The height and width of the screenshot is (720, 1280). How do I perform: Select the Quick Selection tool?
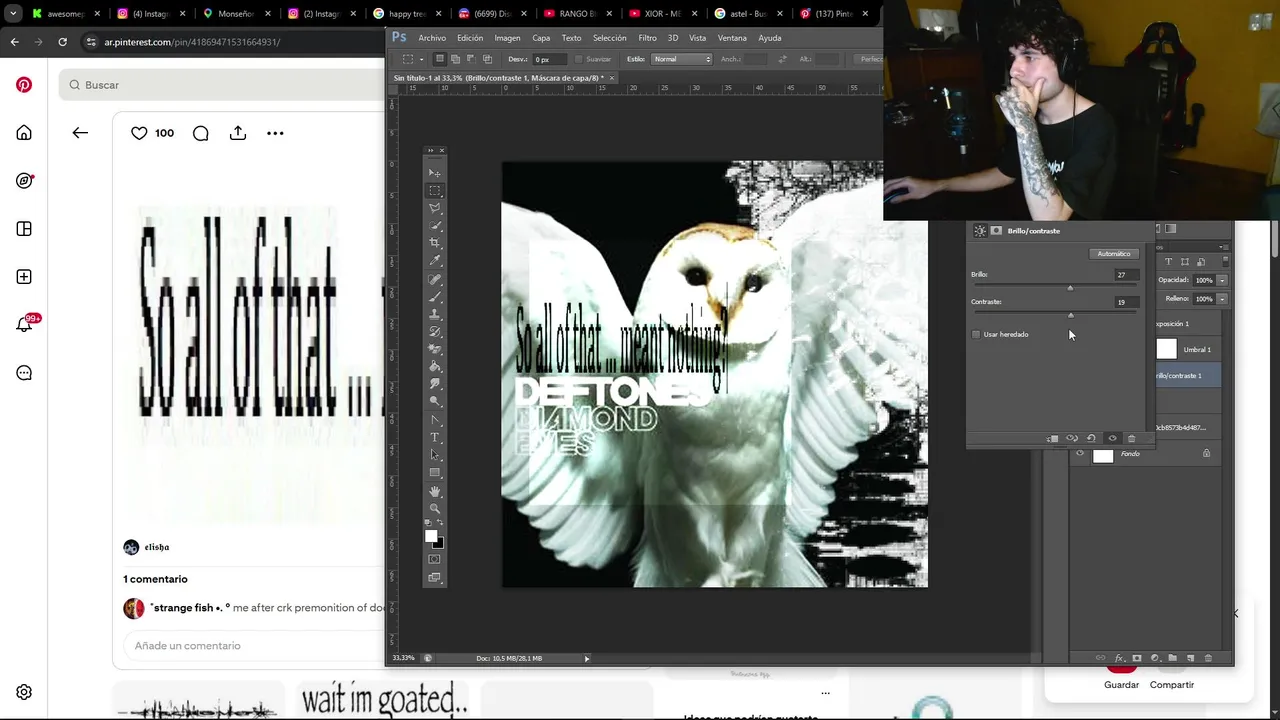click(434, 226)
